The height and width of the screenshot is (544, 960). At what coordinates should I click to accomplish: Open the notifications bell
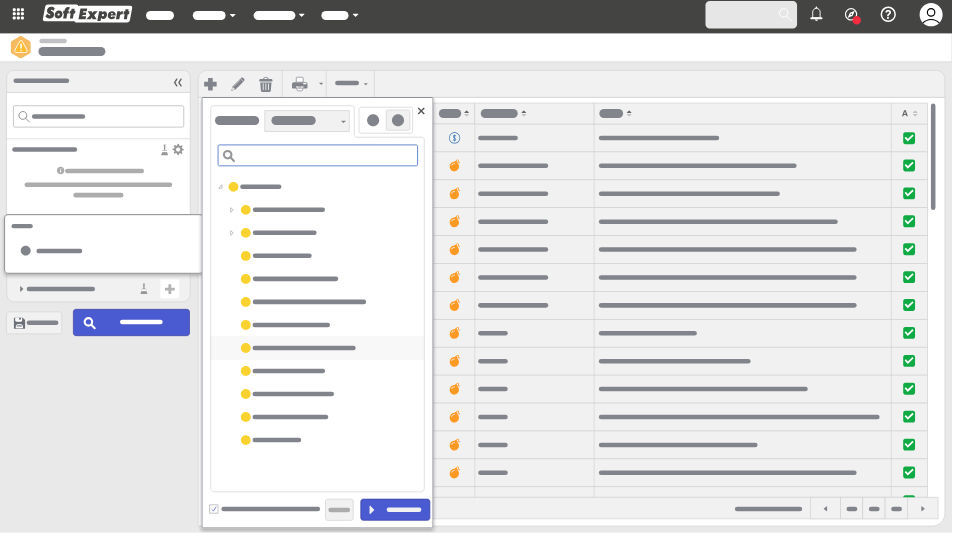816,15
